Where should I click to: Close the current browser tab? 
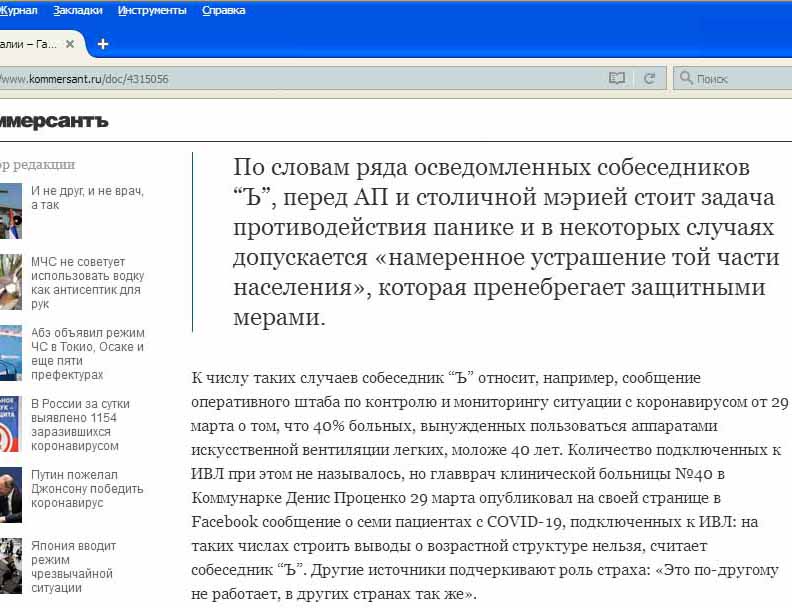click(70, 44)
